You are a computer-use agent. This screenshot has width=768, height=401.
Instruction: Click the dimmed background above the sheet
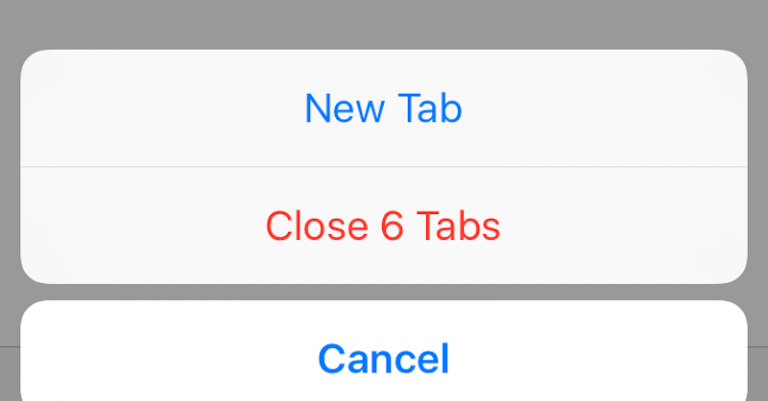[384, 24]
